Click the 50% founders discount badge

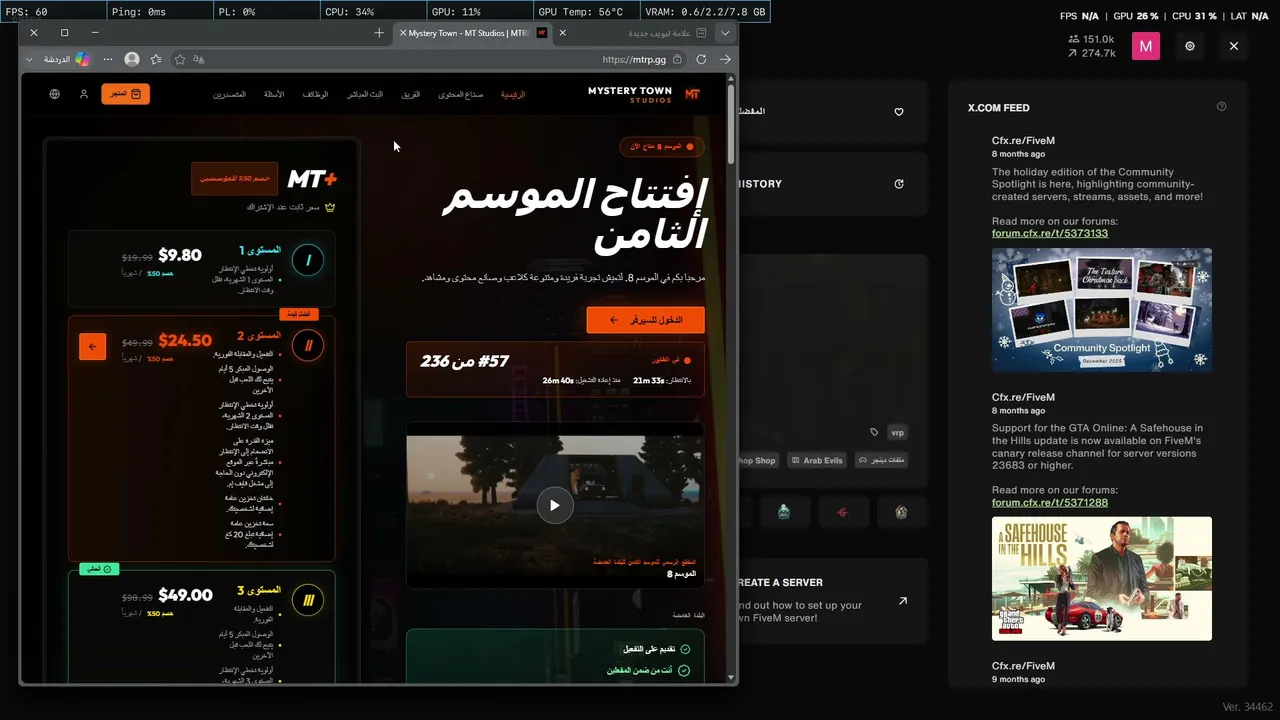coord(235,178)
